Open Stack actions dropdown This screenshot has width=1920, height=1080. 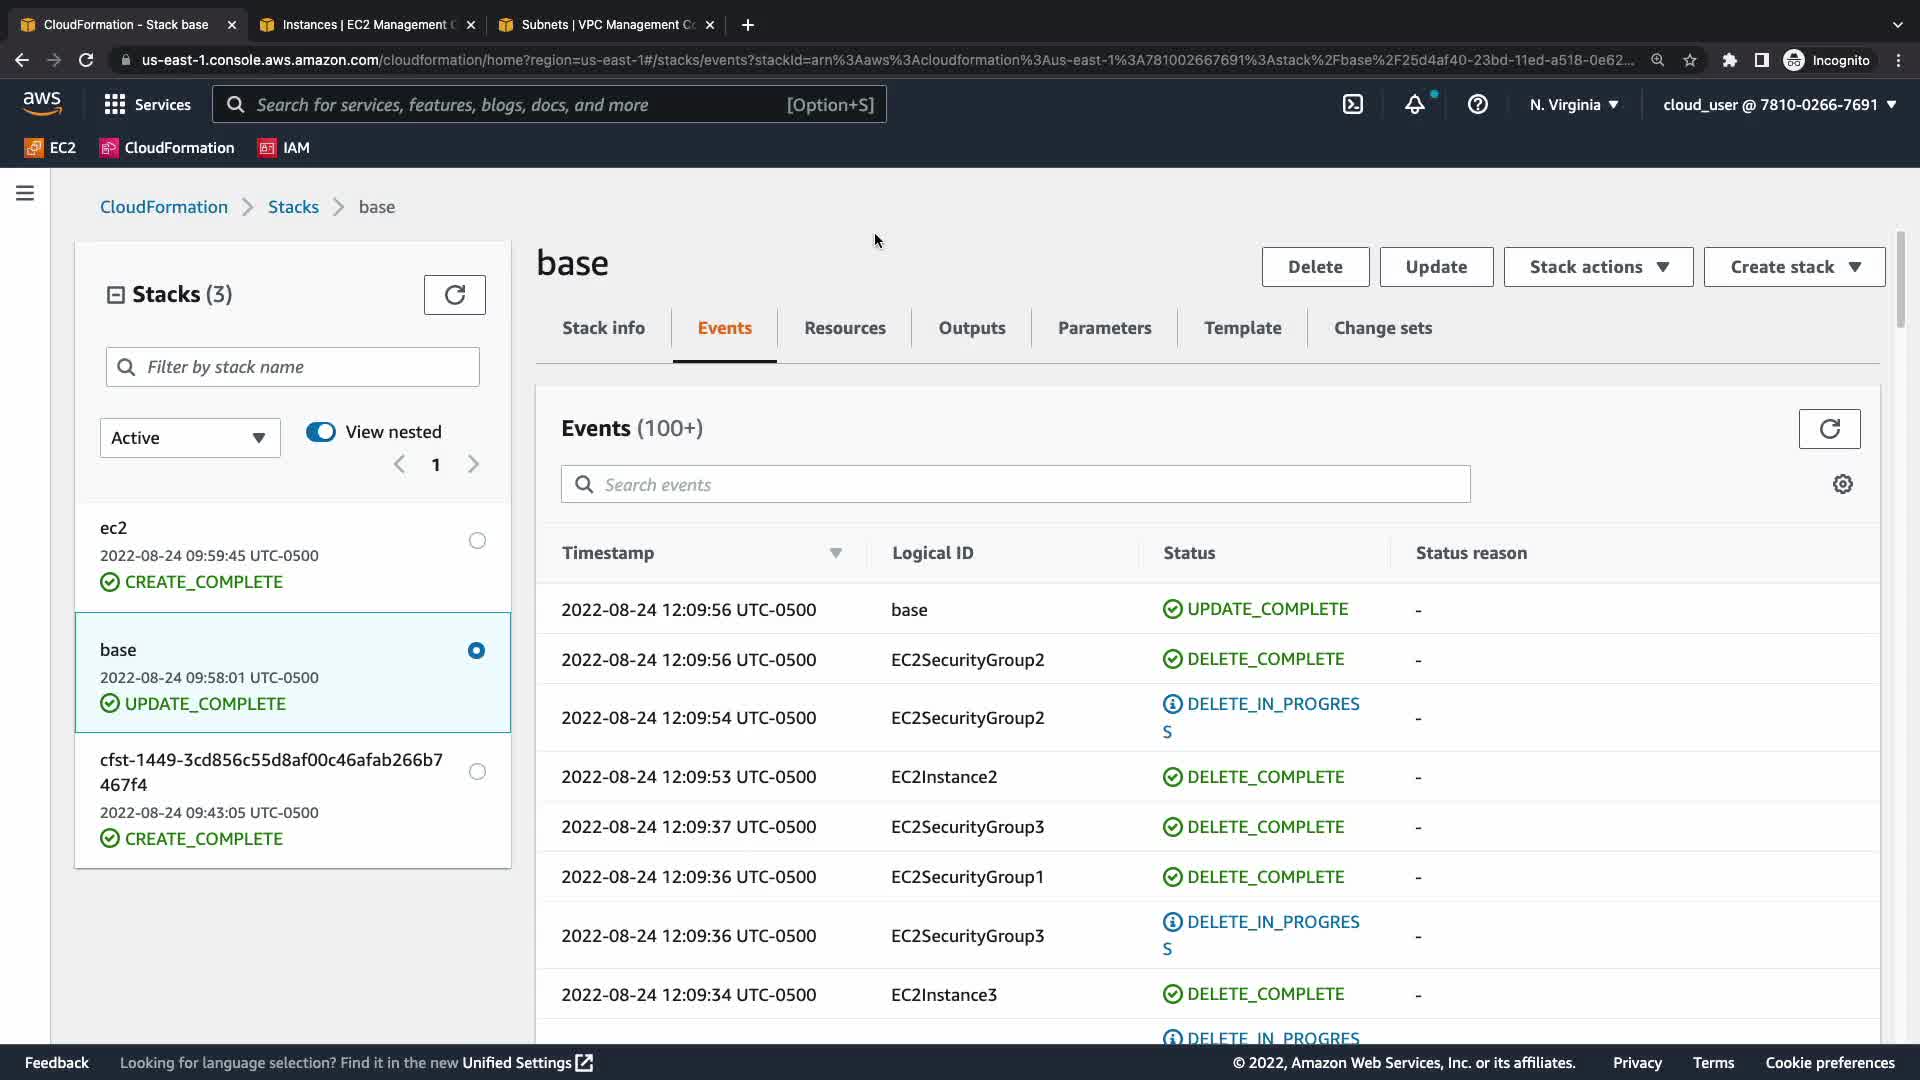[x=1597, y=267]
